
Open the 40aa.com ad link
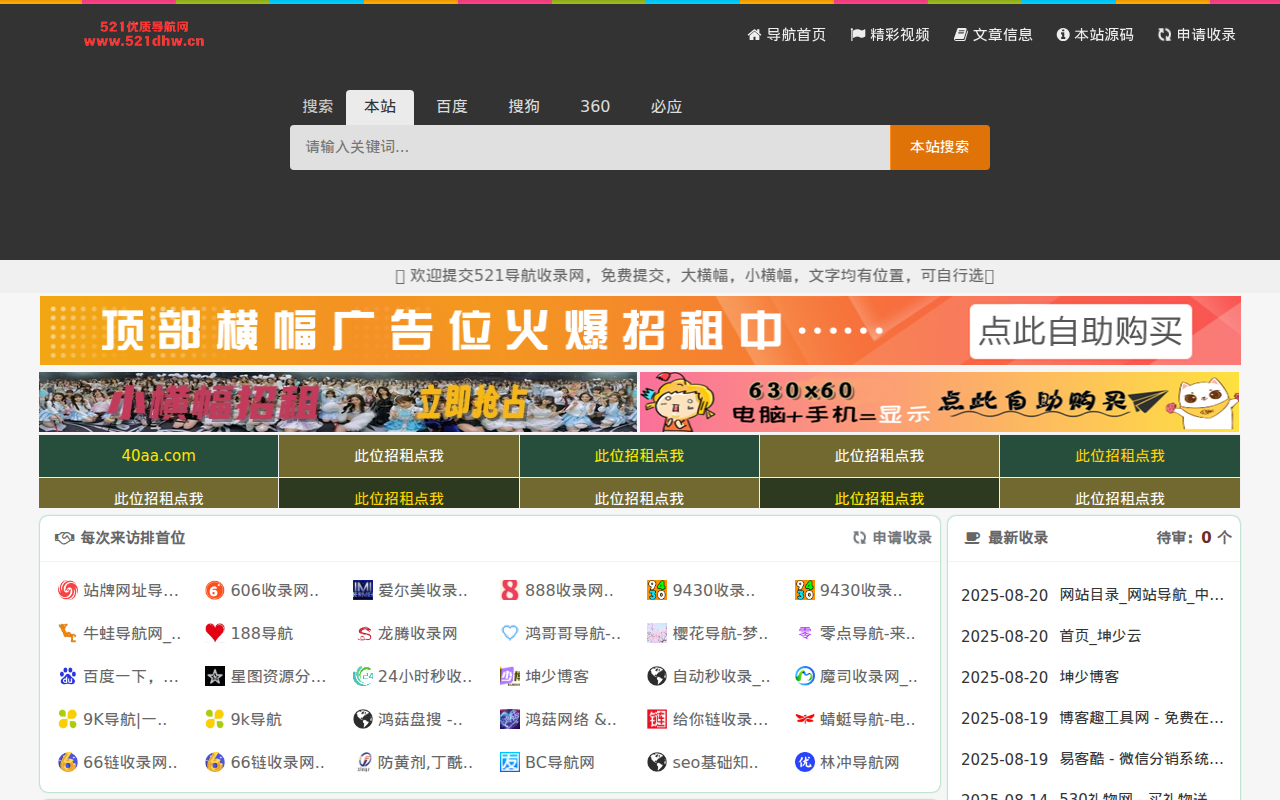(159, 456)
